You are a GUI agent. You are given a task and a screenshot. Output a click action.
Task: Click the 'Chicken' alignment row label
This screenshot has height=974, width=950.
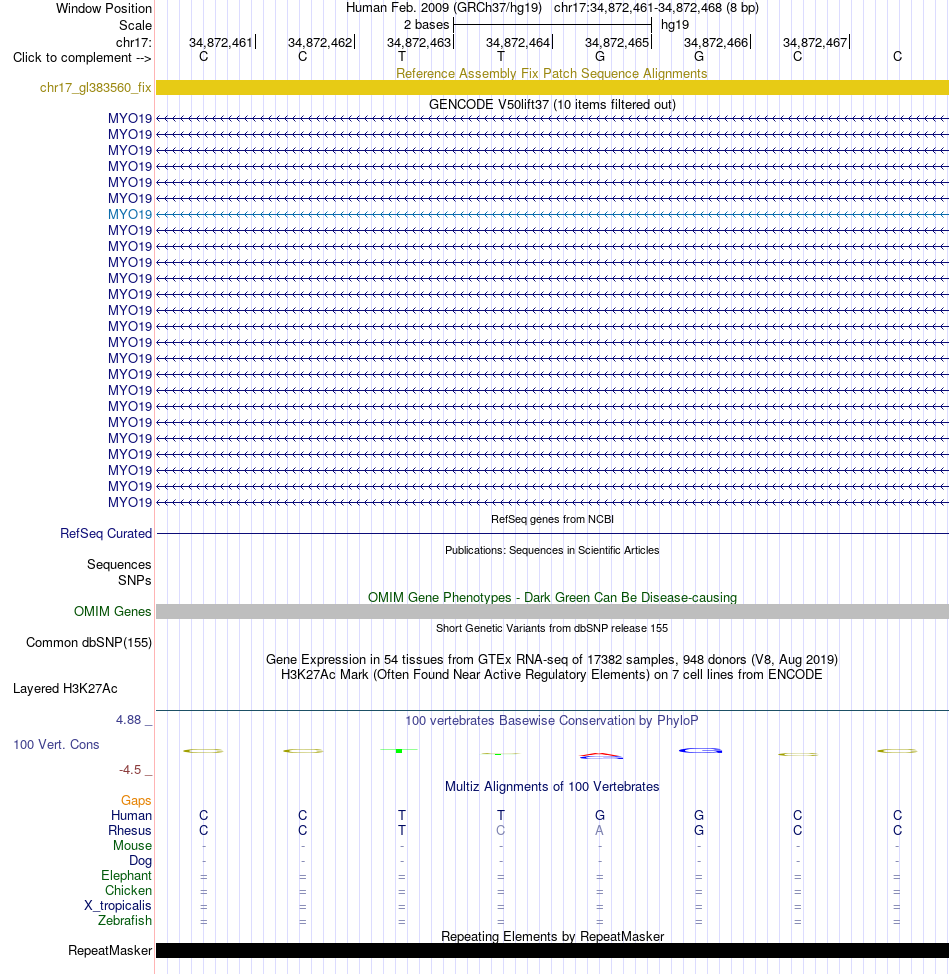[x=129, y=890]
